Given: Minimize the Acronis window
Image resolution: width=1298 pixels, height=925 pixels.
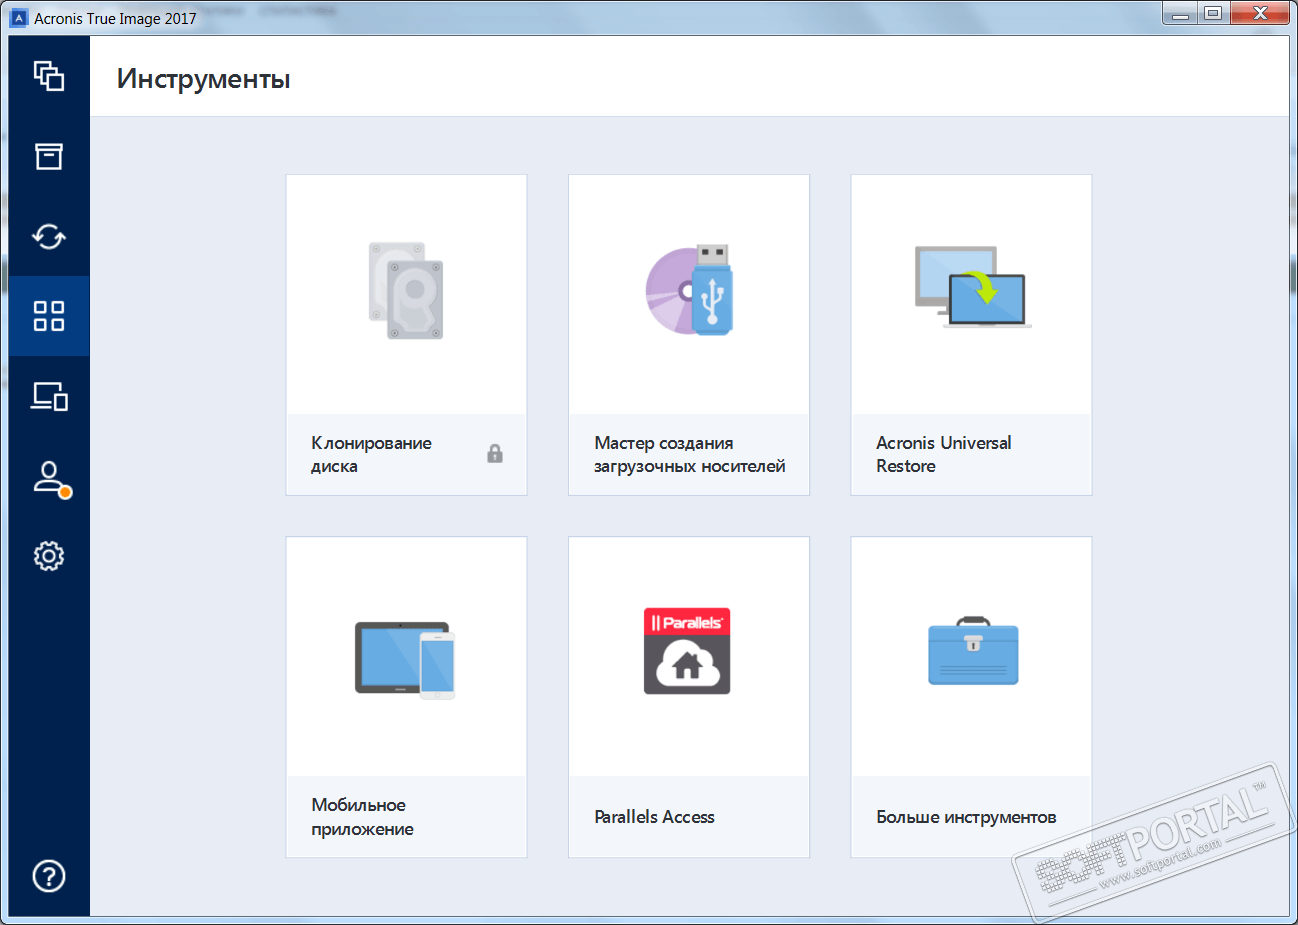Looking at the screenshot, I should (x=1180, y=13).
